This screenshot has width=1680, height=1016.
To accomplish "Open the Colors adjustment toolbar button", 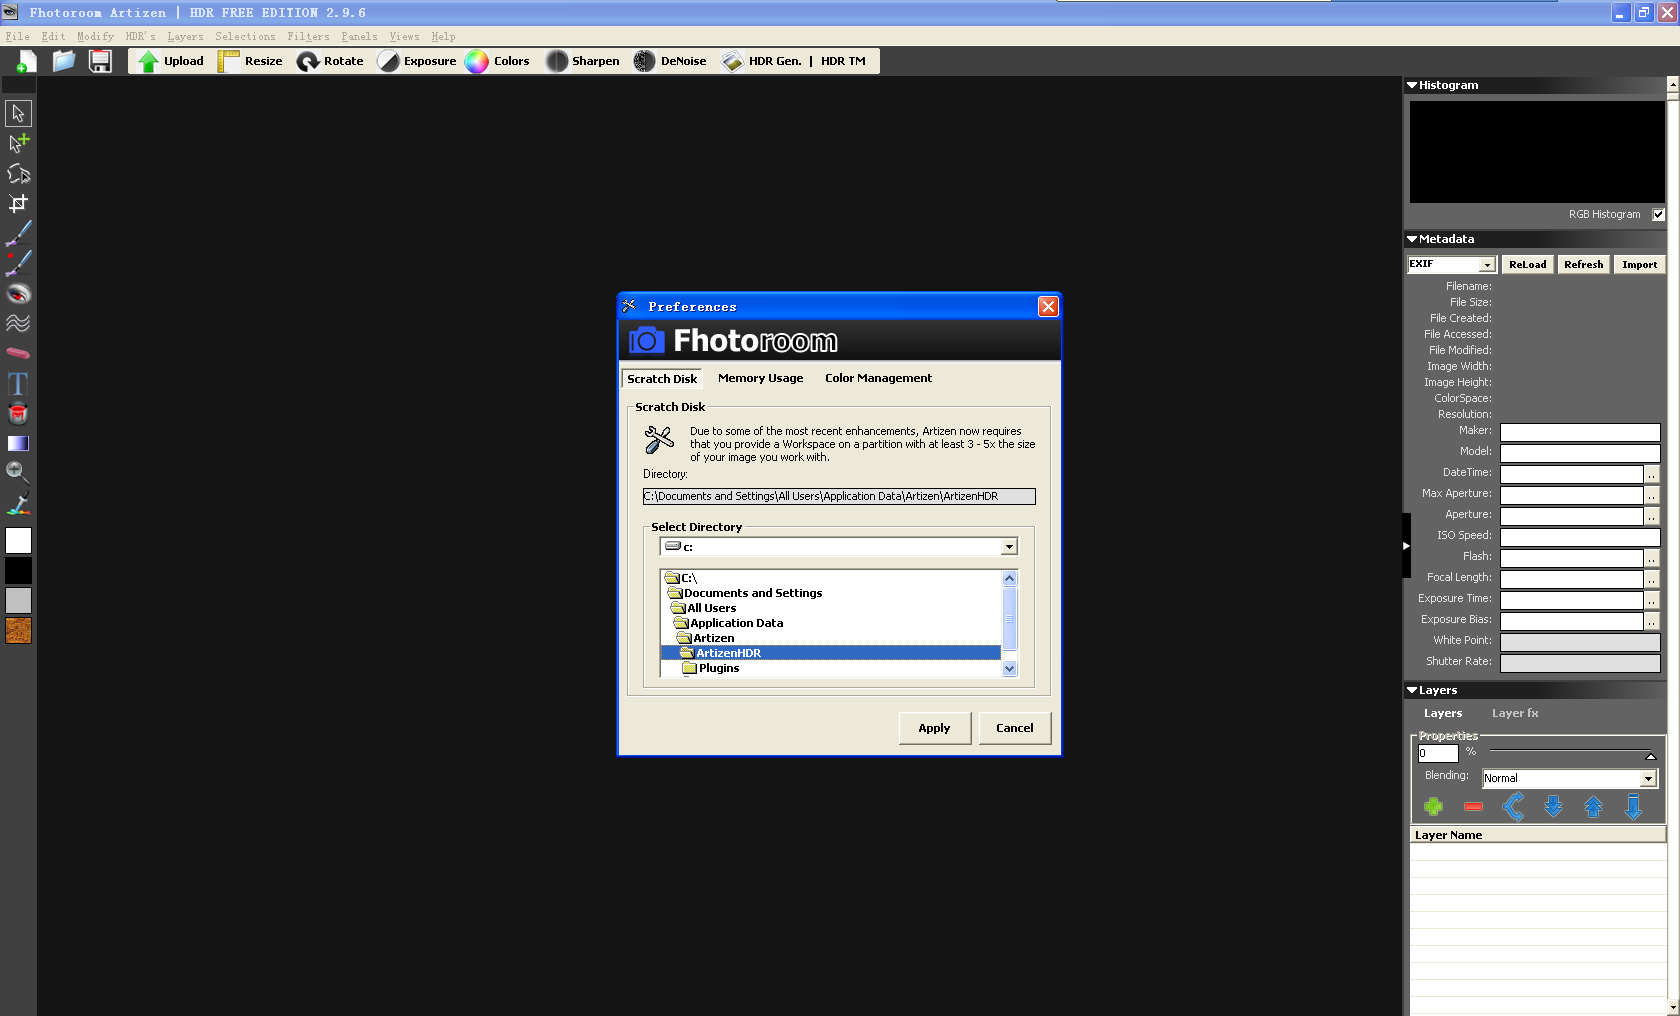I will point(498,61).
